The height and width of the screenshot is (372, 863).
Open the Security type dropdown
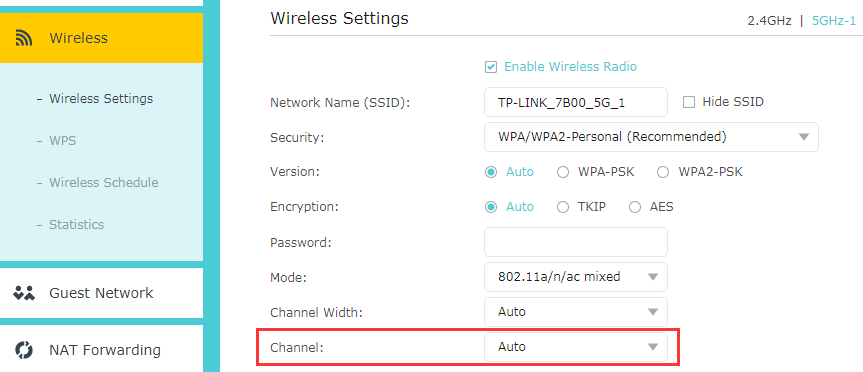pos(651,137)
